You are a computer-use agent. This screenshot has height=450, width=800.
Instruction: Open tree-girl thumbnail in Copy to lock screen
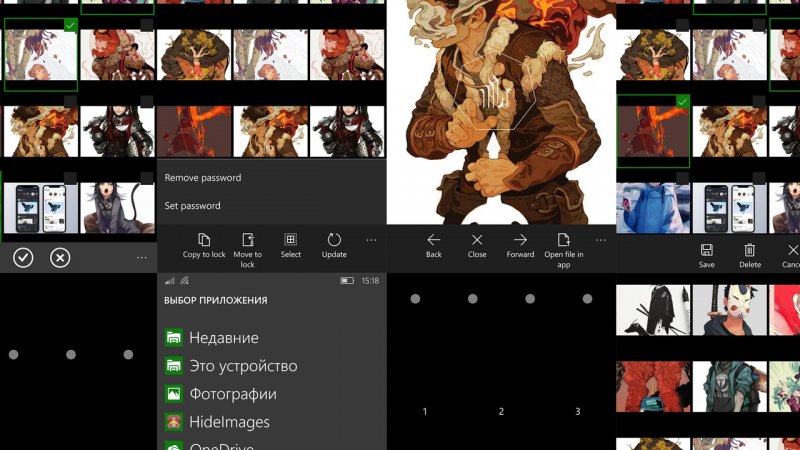[270, 55]
